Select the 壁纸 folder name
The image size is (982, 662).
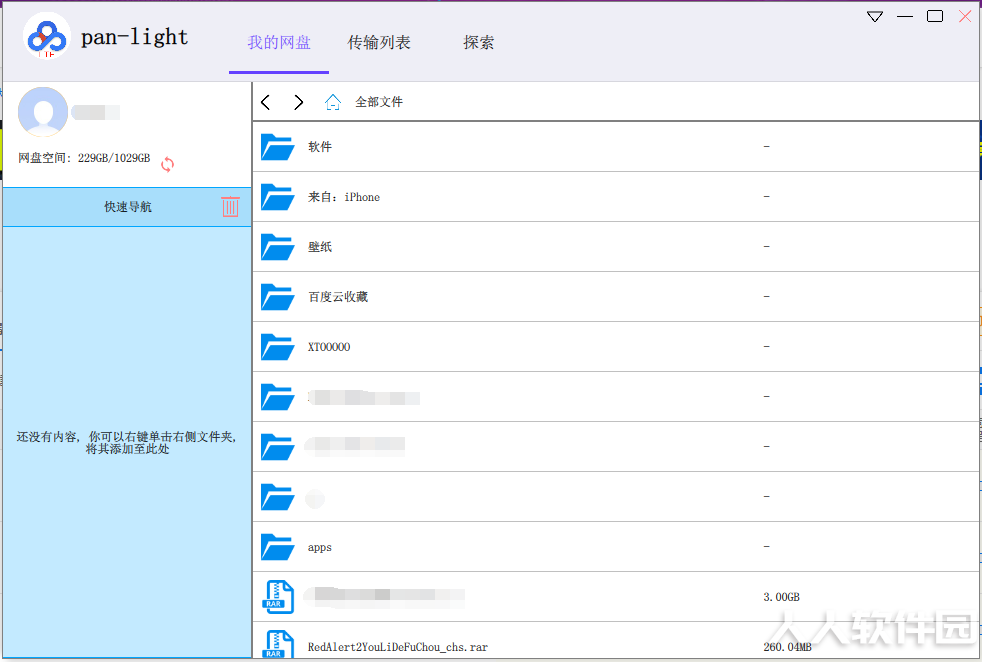(319, 247)
